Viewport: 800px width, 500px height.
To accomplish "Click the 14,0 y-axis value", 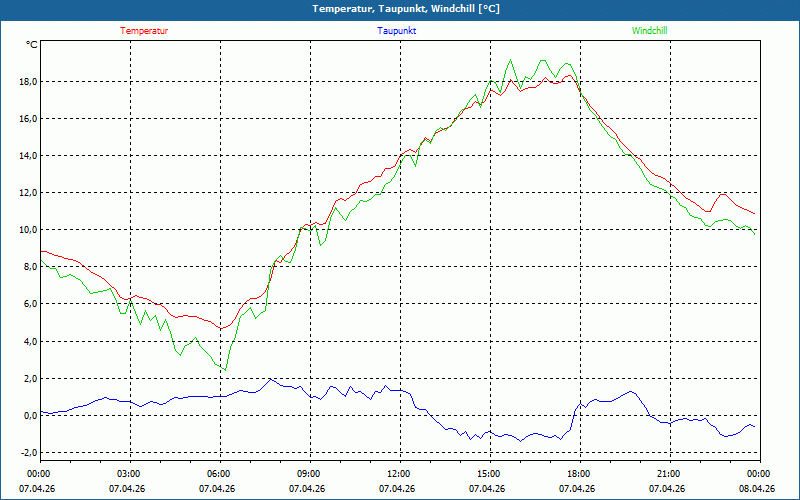I will 28,156.
